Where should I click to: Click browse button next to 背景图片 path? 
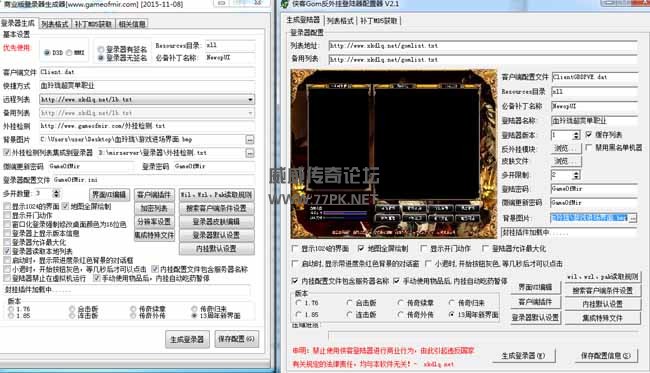coord(250,140)
